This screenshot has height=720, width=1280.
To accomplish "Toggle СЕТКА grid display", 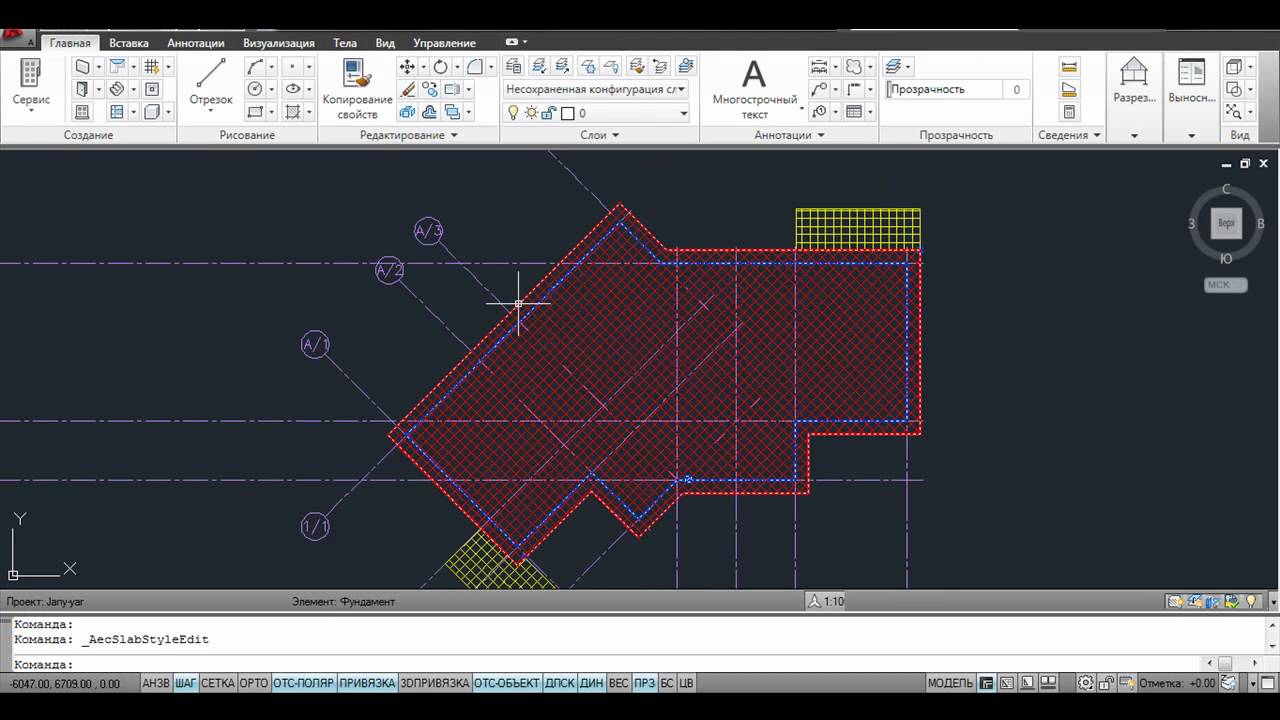I will (218, 683).
